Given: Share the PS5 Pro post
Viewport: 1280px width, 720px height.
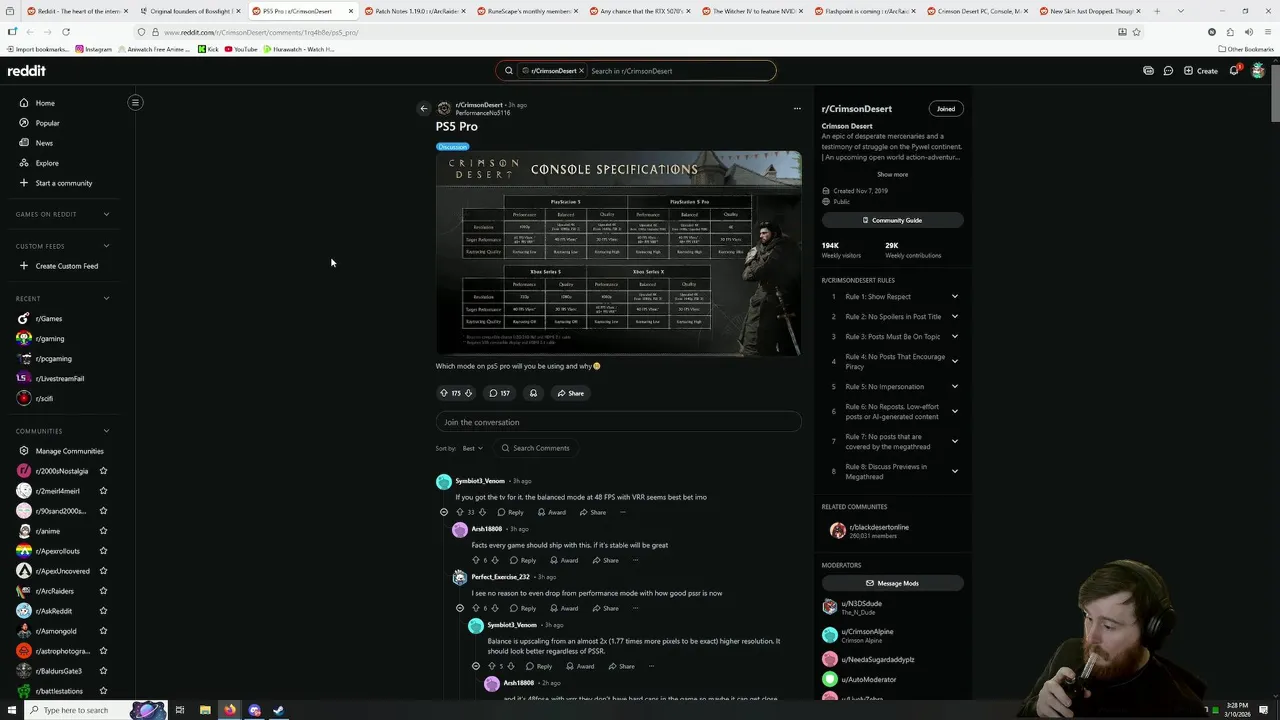Looking at the screenshot, I should (x=571, y=393).
